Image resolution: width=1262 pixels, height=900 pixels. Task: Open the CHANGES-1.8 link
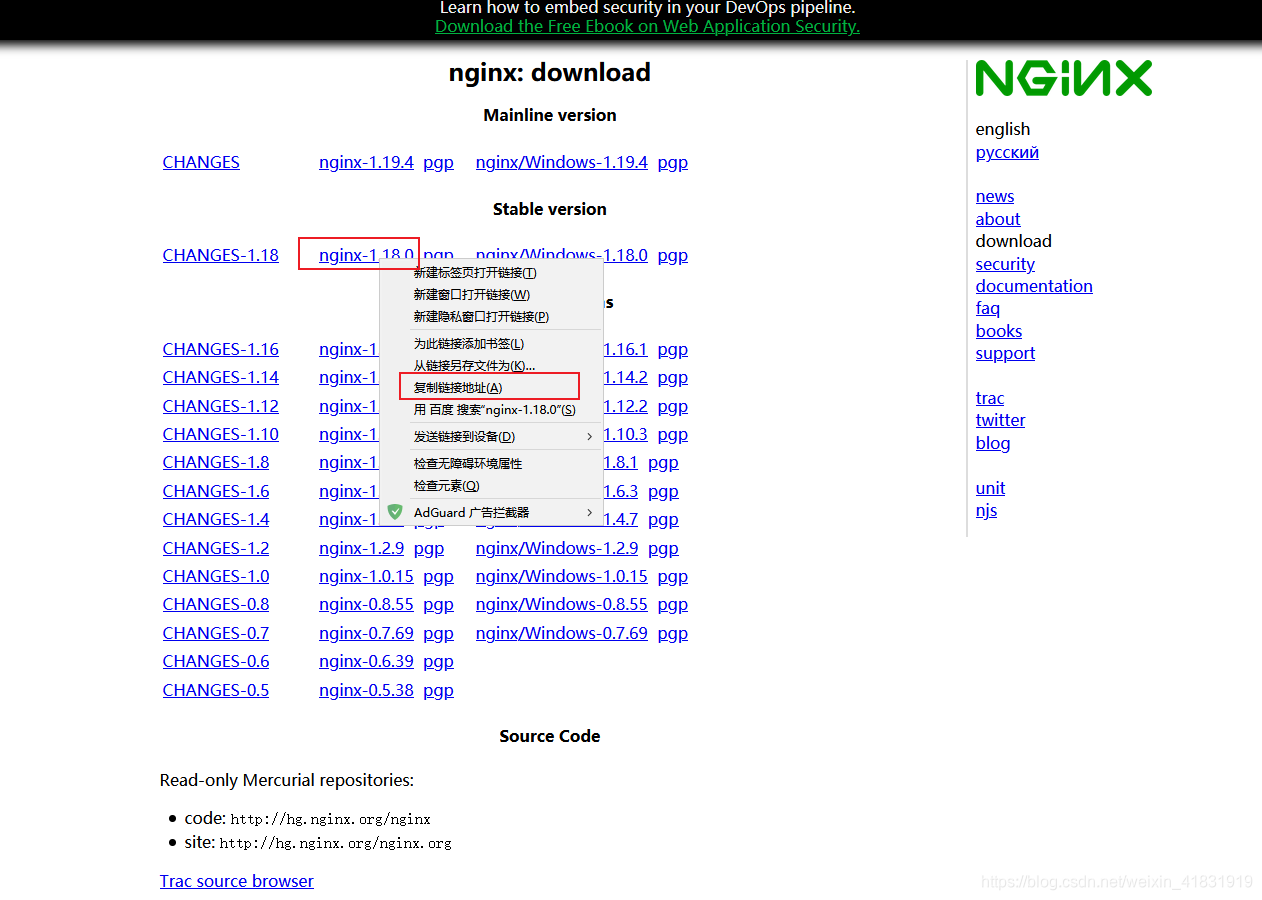coord(216,462)
